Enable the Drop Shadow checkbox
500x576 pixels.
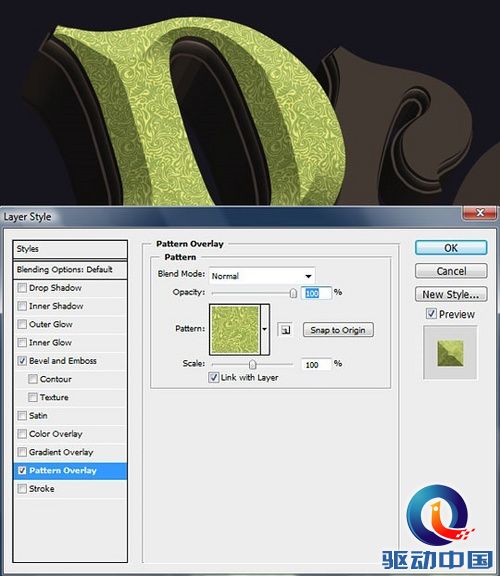click(22, 288)
